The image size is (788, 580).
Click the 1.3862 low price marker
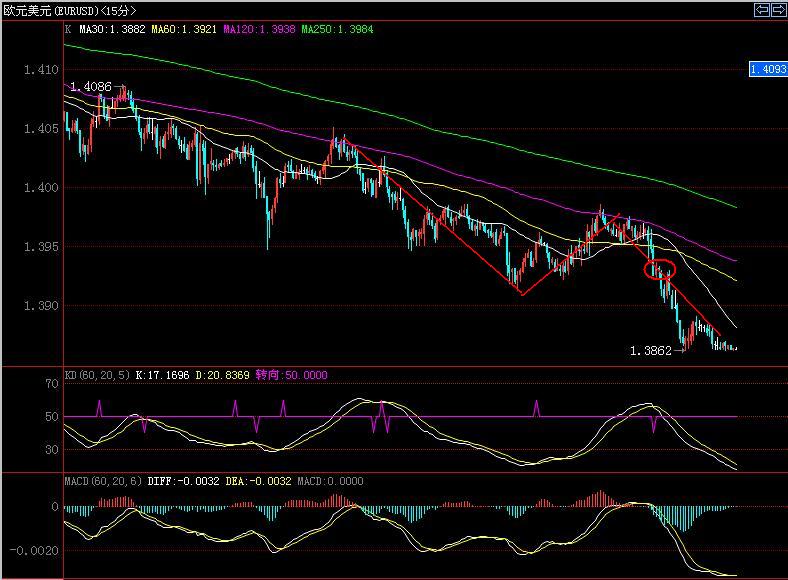pos(649,351)
